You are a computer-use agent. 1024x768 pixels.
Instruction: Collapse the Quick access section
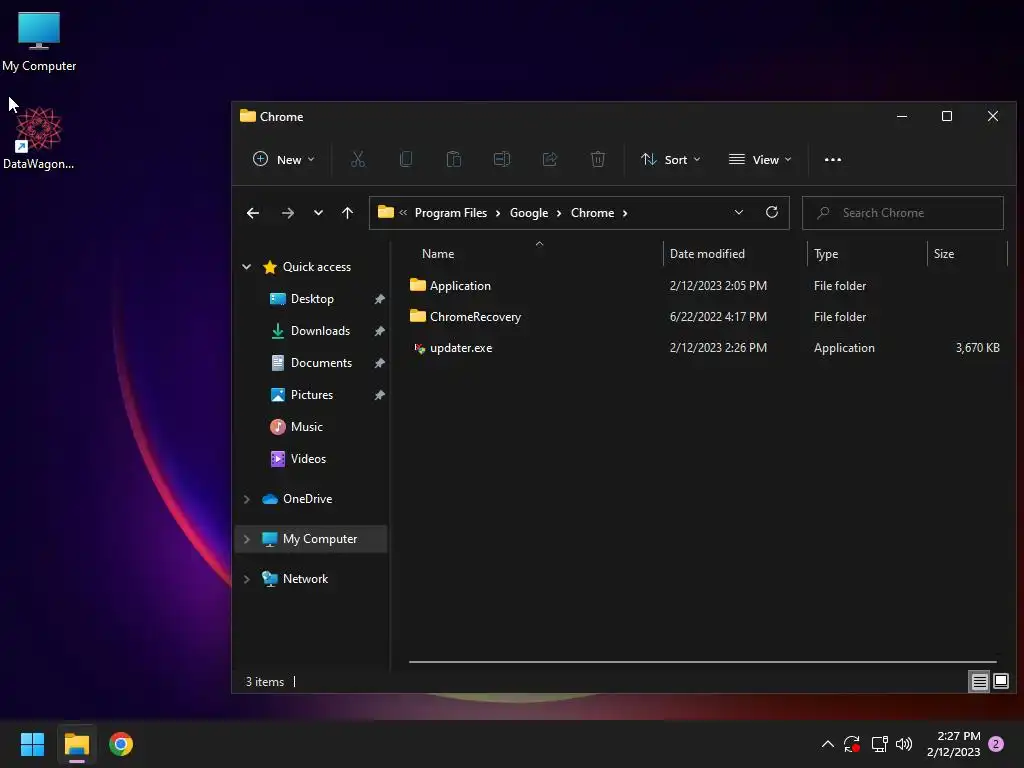pyautogui.click(x=247, y=266)
